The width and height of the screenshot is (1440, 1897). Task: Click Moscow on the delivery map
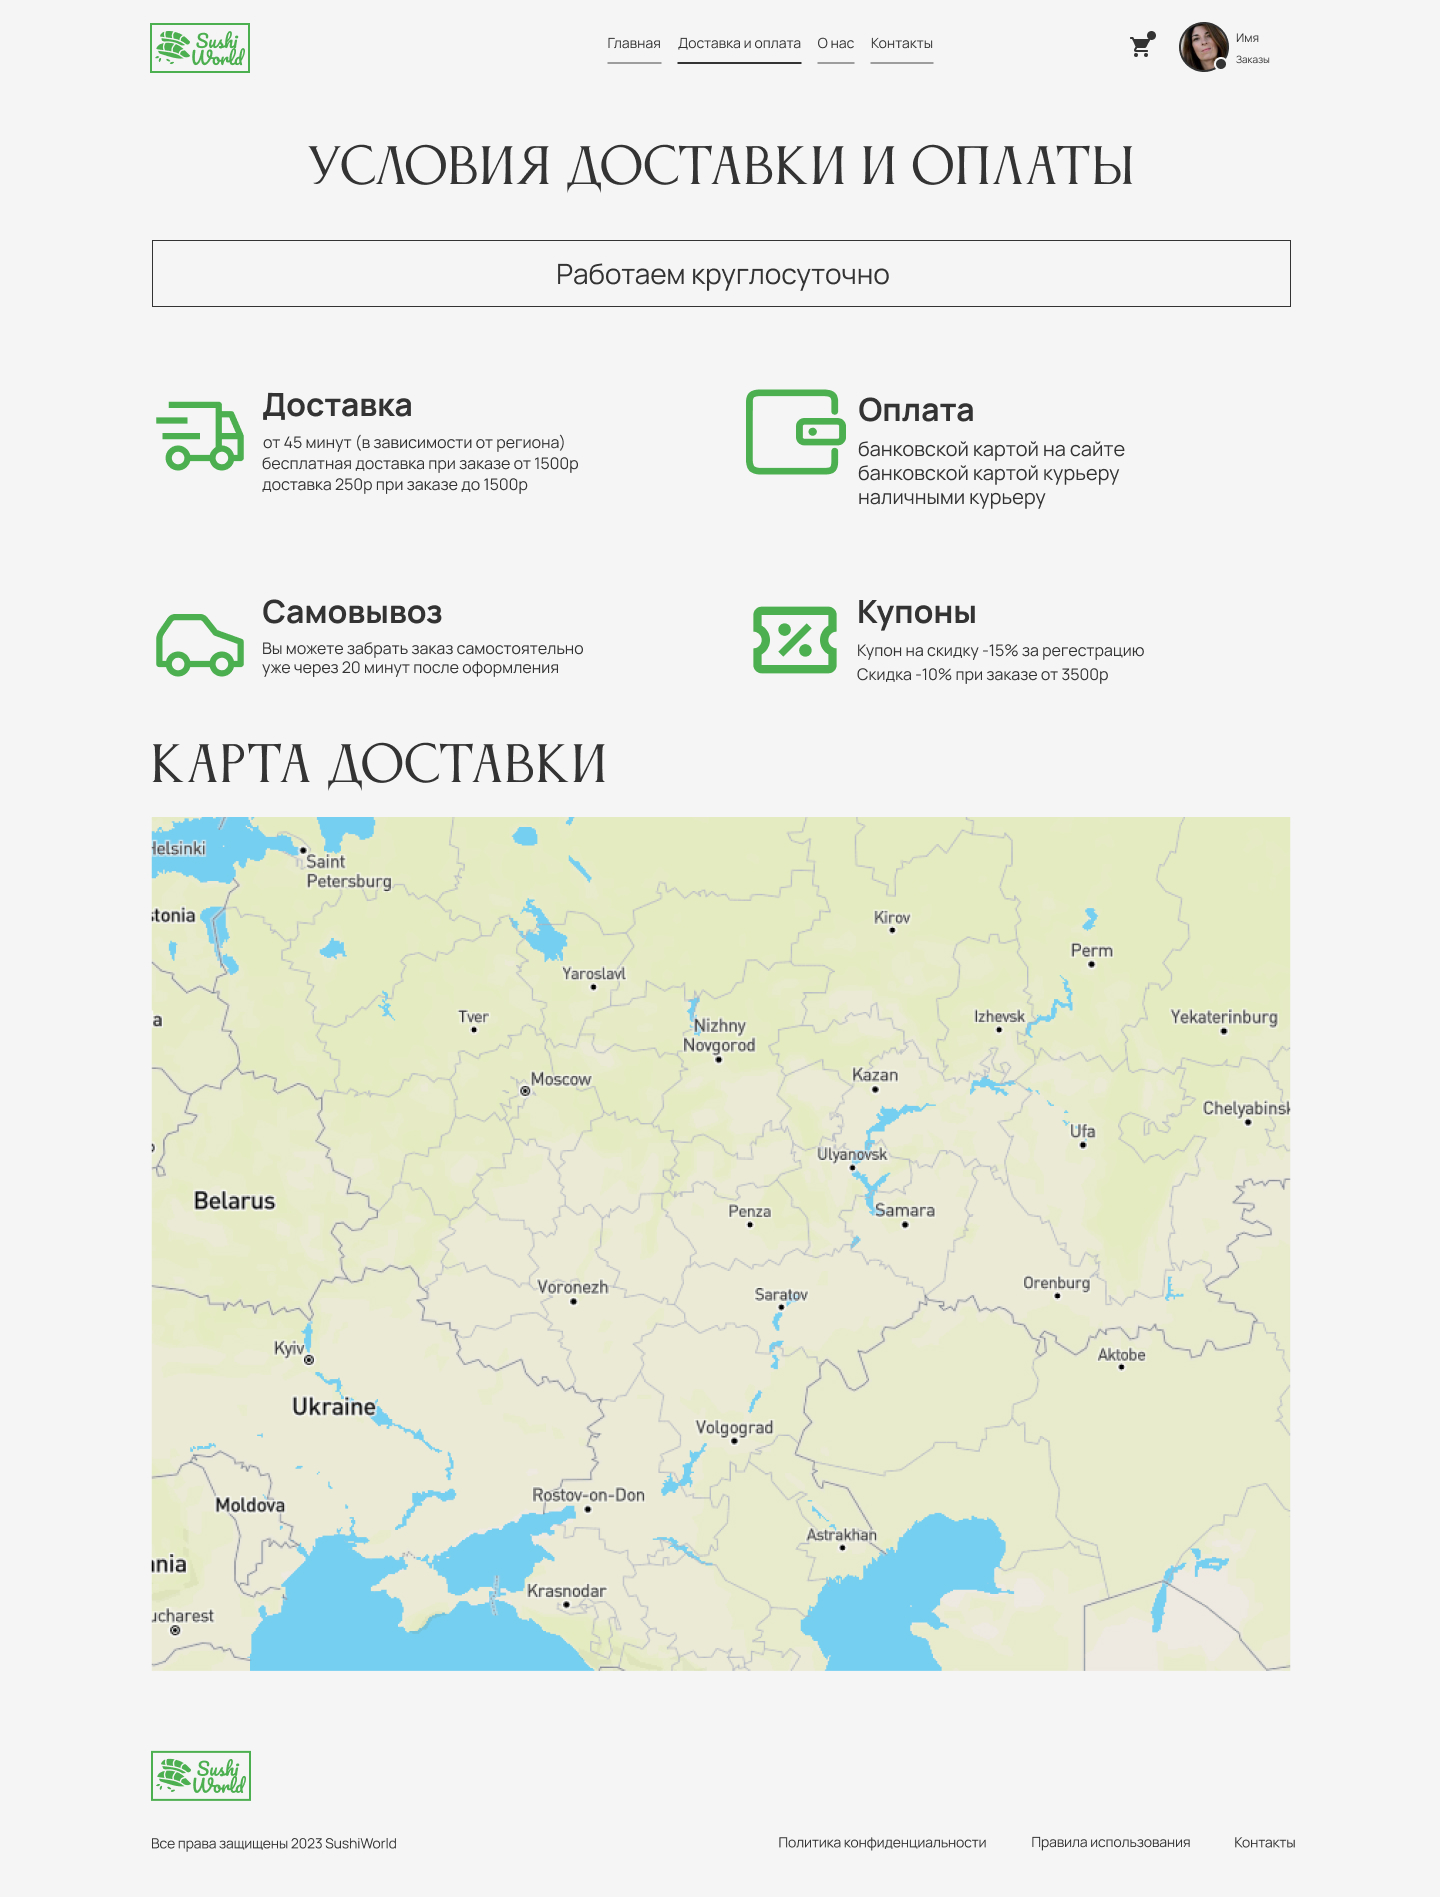pos(560,1080)
